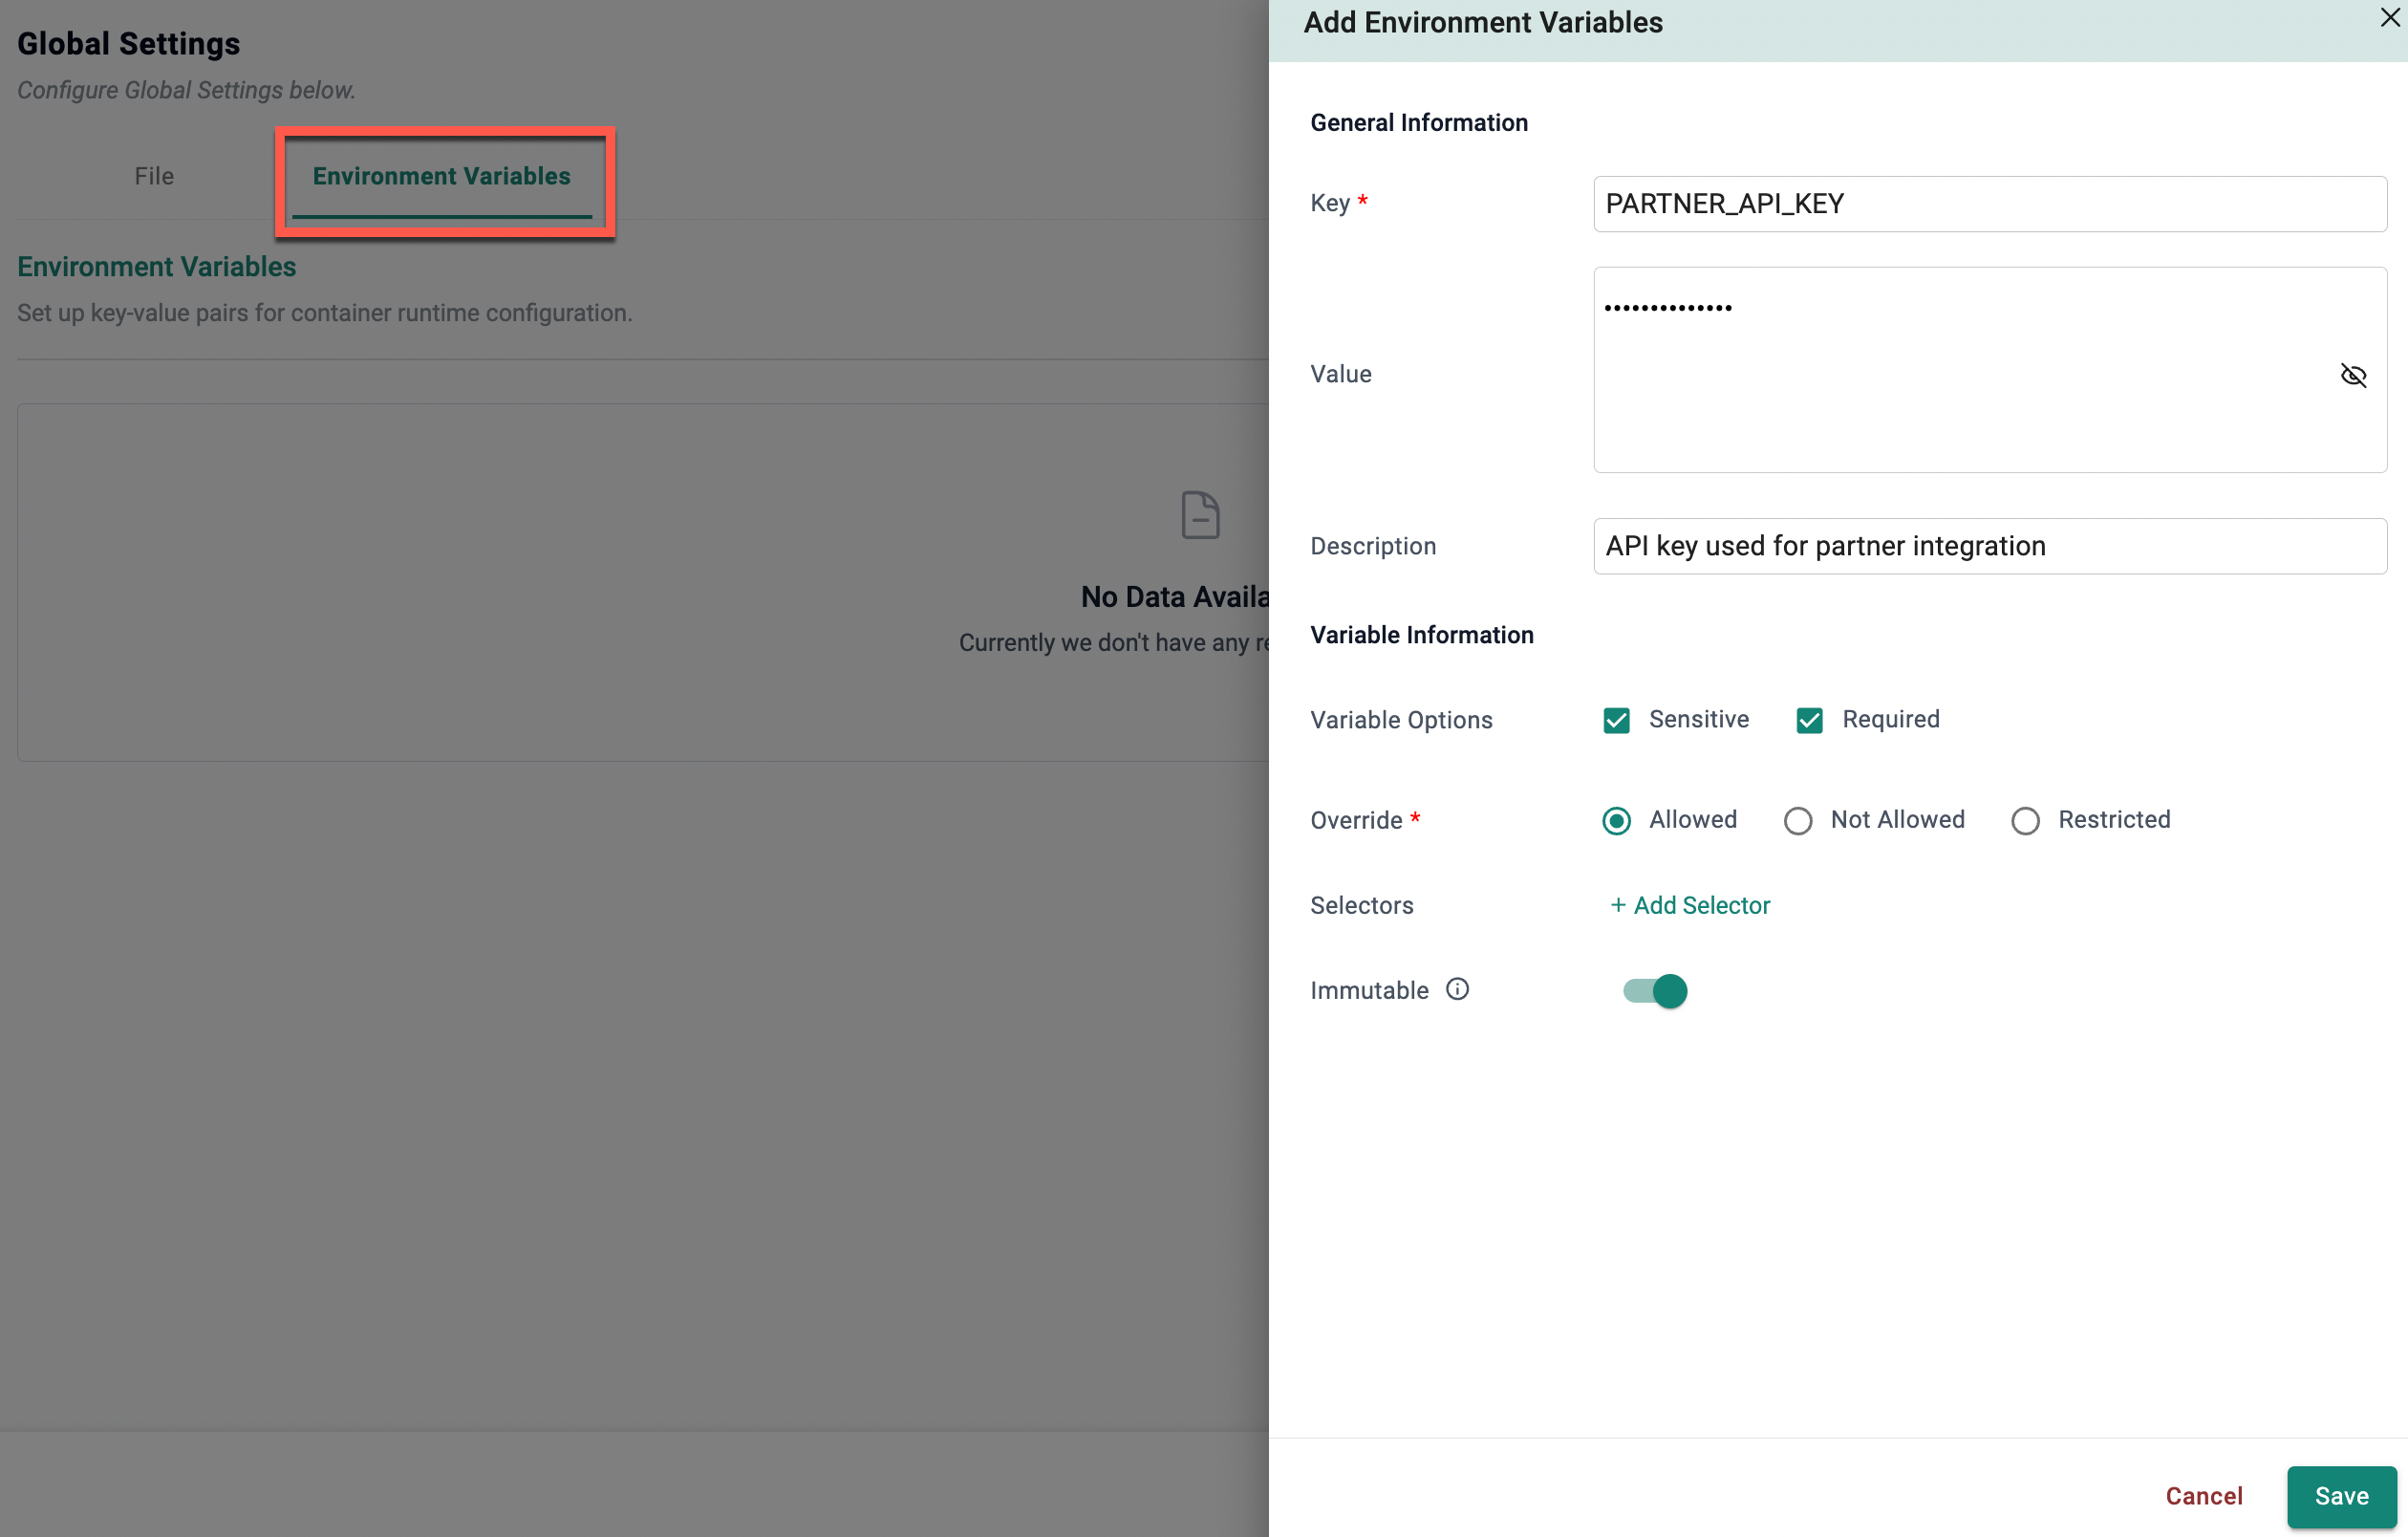This screenshot has height=1537, width=2408.
Task: Open the Environment Variables tab
Action: 441,176
